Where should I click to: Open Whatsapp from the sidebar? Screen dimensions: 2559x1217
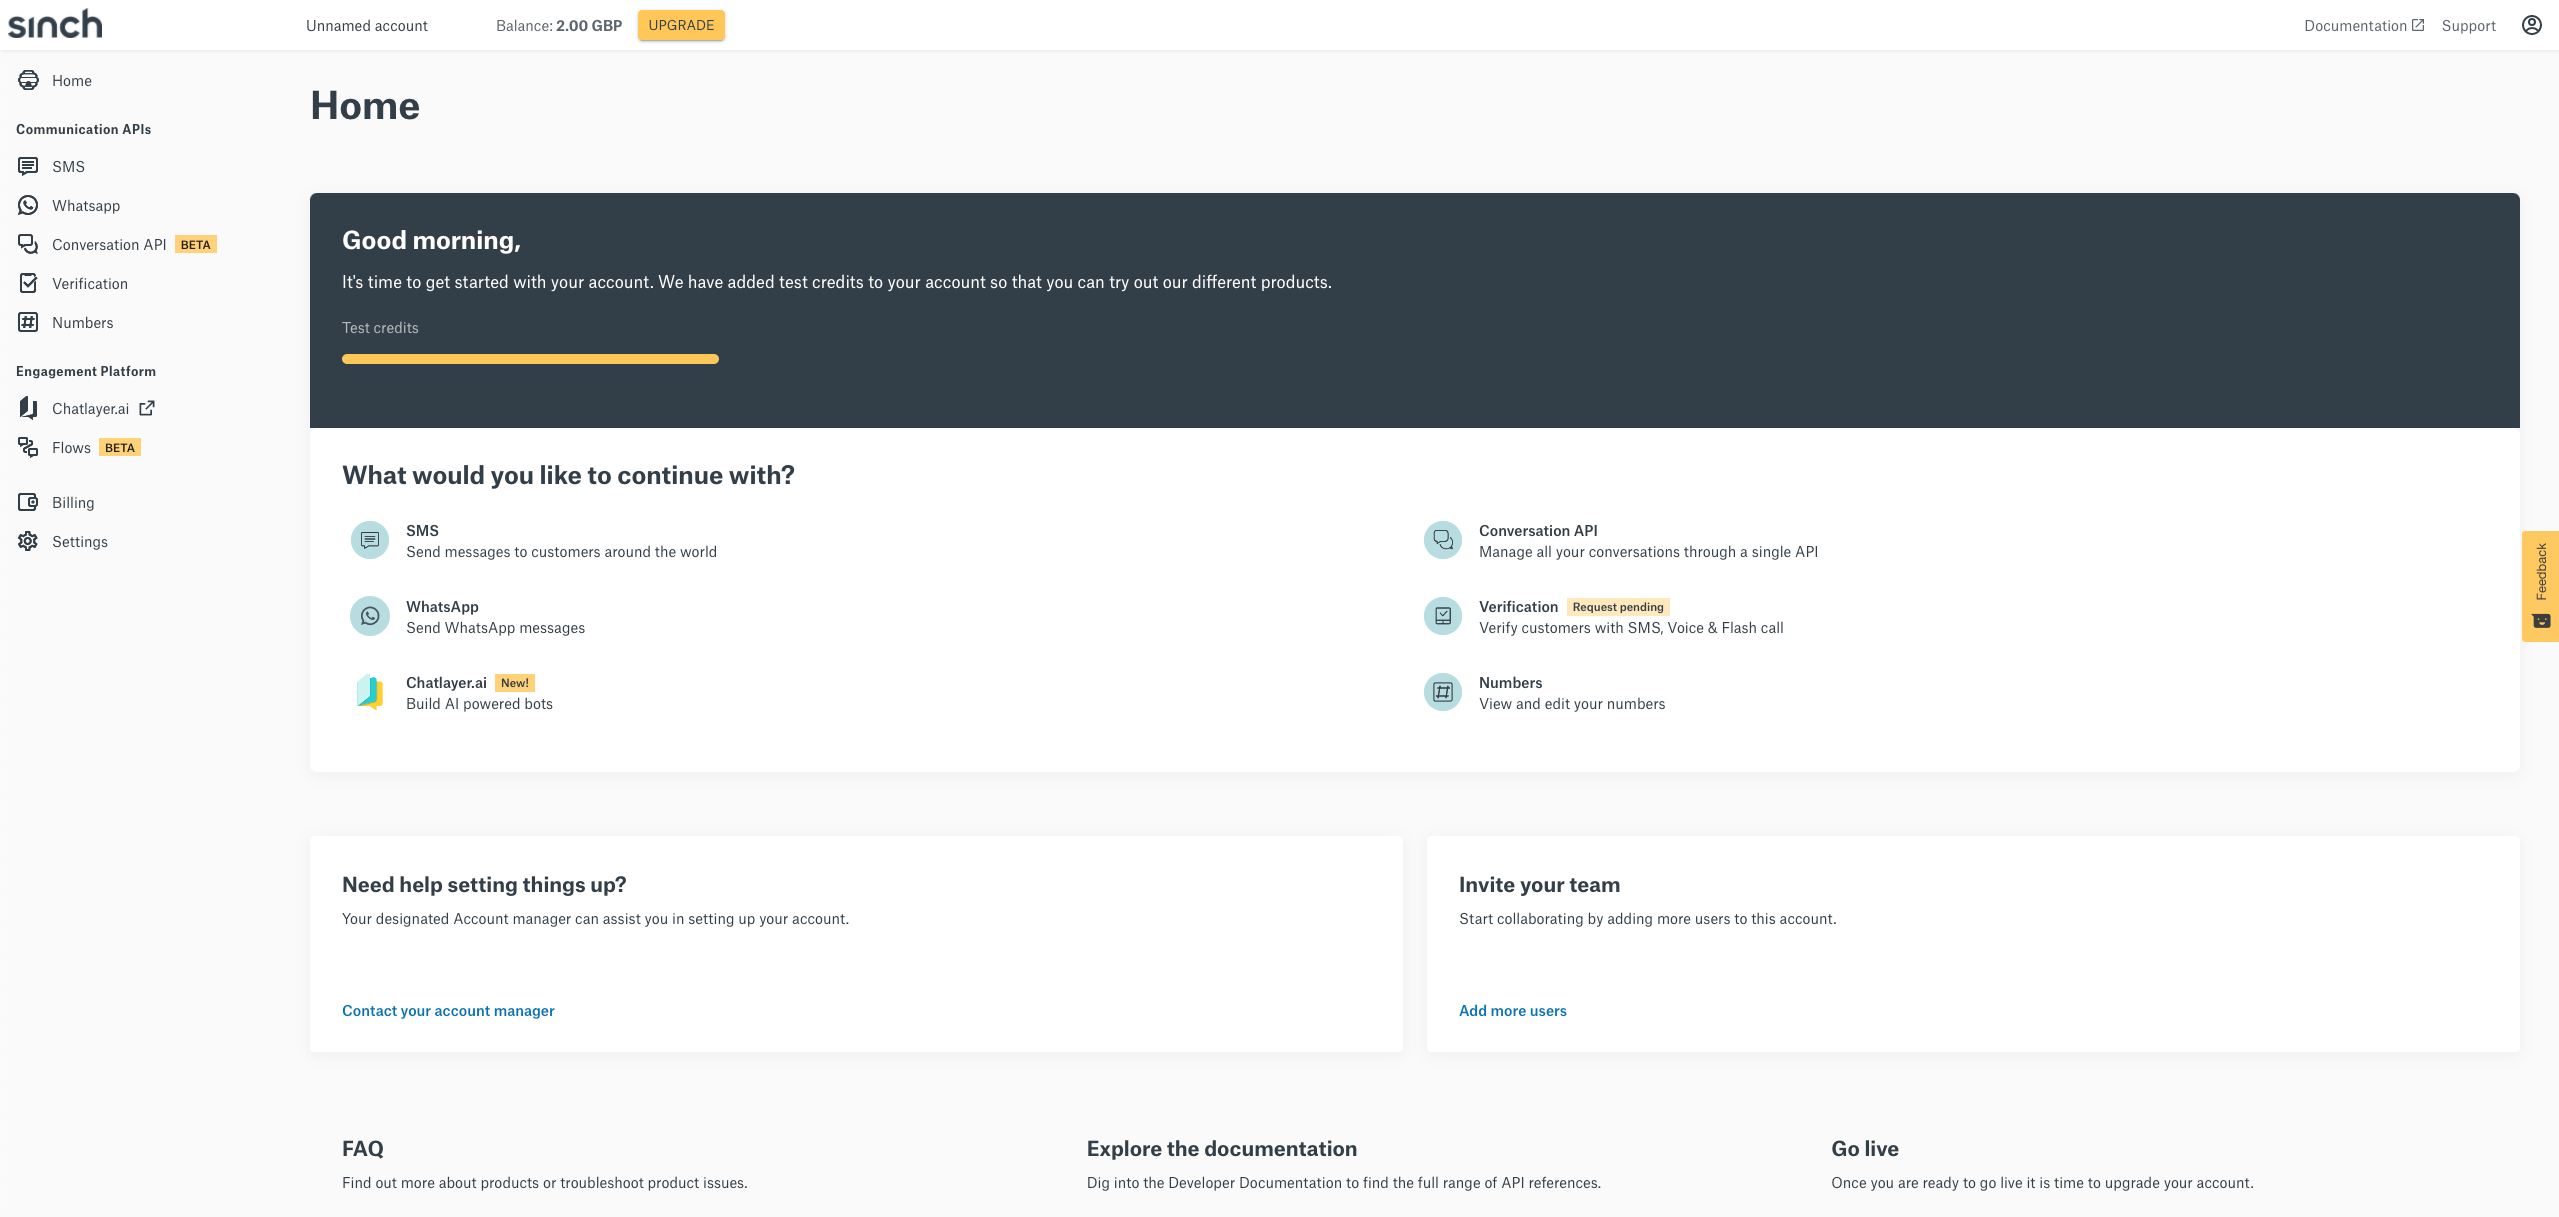click(28, 205)
